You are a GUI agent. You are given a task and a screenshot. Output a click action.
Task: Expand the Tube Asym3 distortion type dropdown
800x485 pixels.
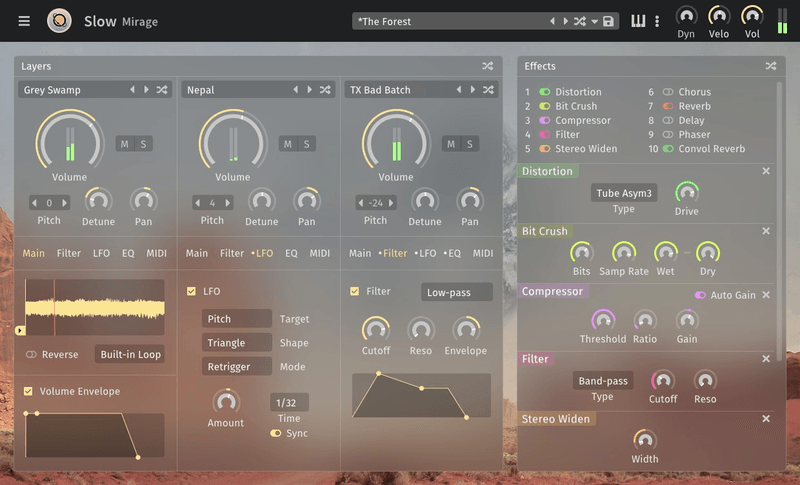pyautogui.click(x=623, y=193)
